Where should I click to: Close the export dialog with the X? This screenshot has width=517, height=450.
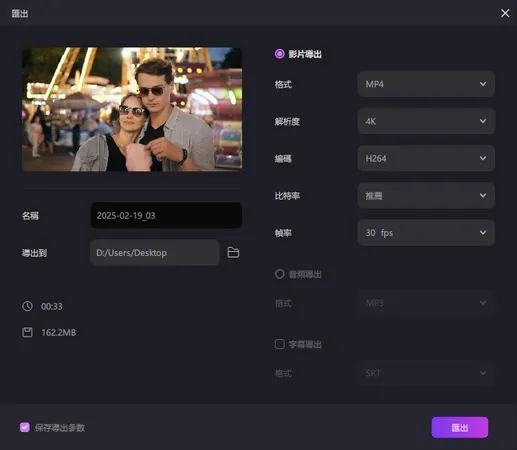coord(505,13)
